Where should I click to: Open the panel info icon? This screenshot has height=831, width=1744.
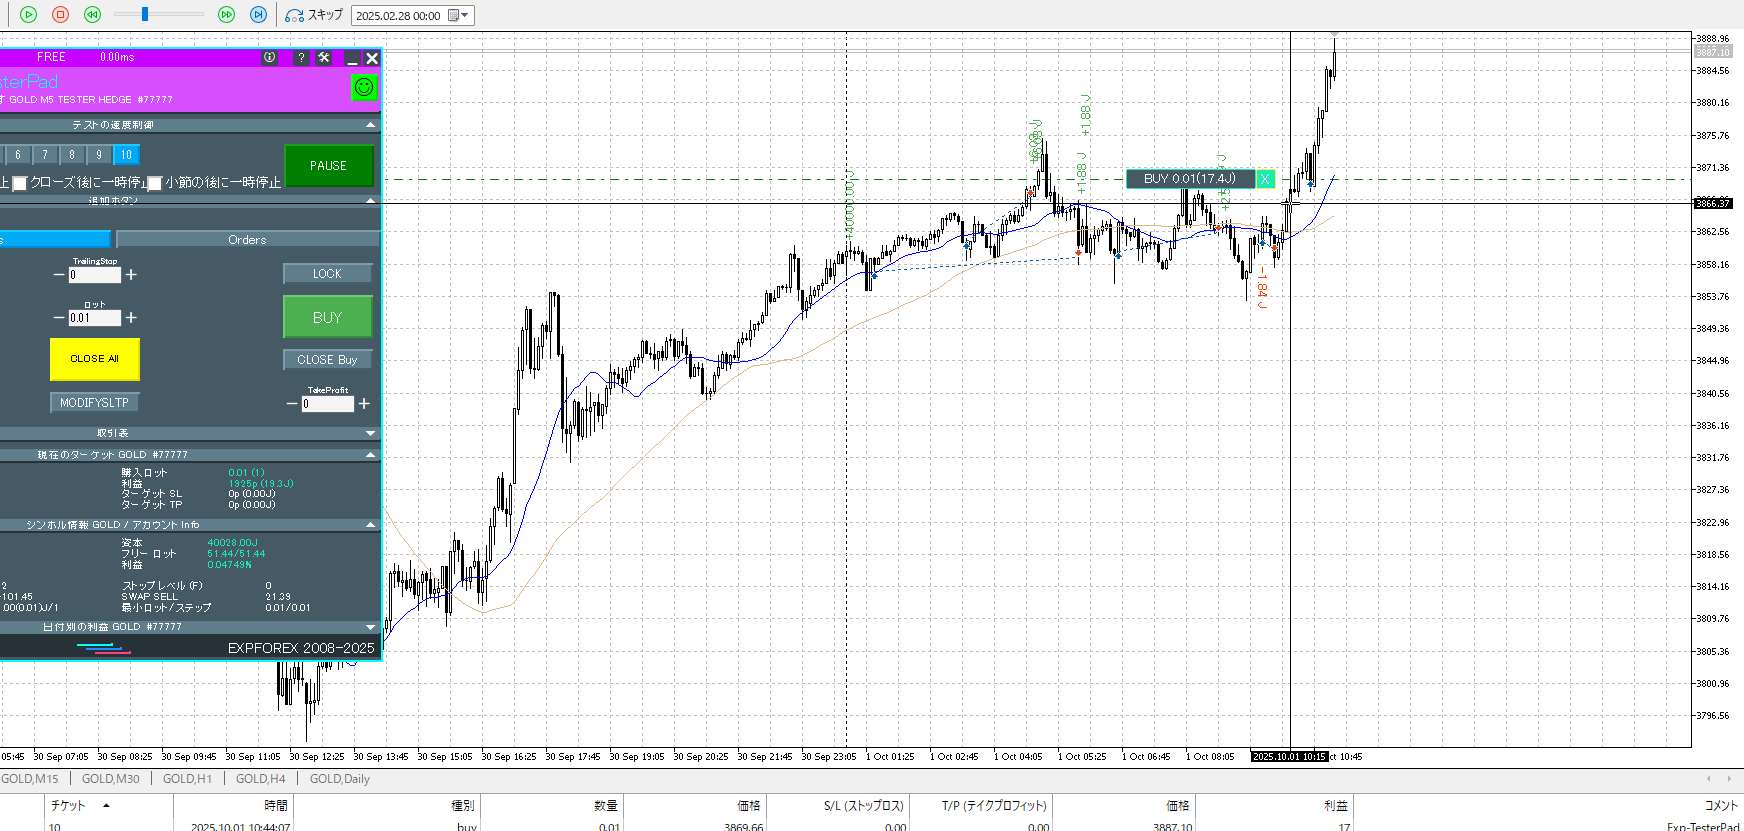point(270,58)
